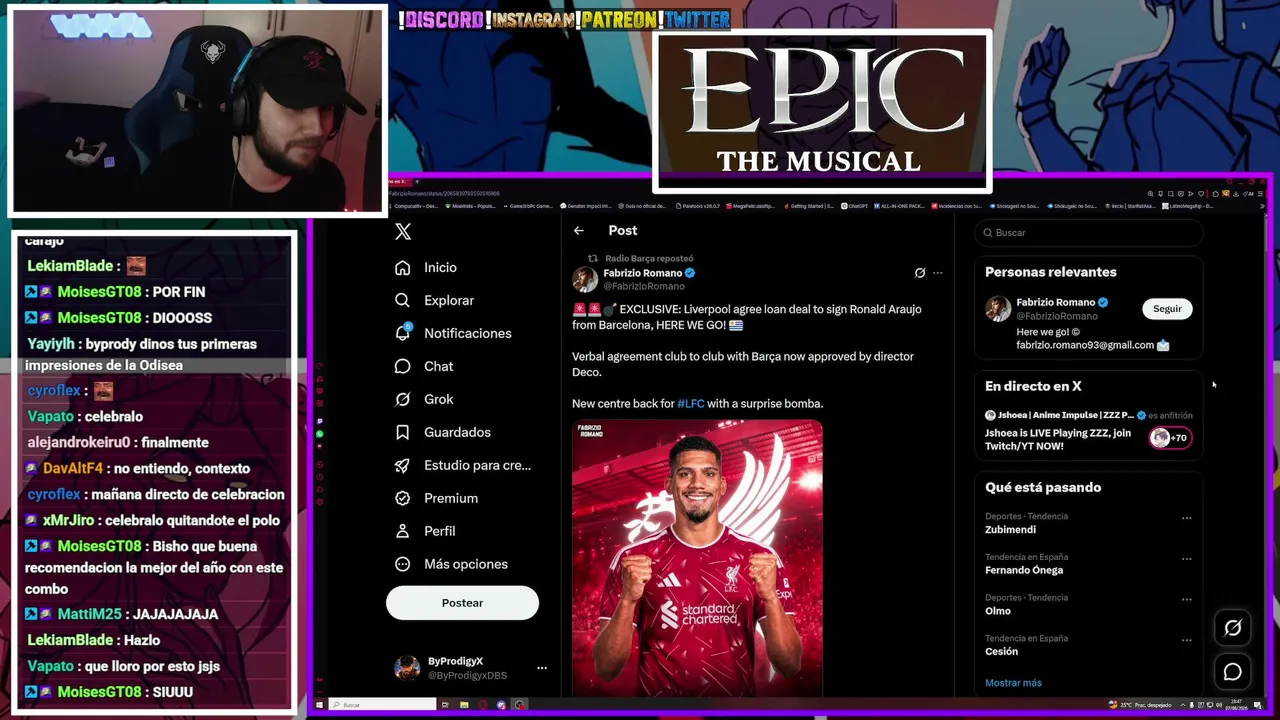
Task: Click xMrJiro username in stream chat
Action: [x=68, y=520]
